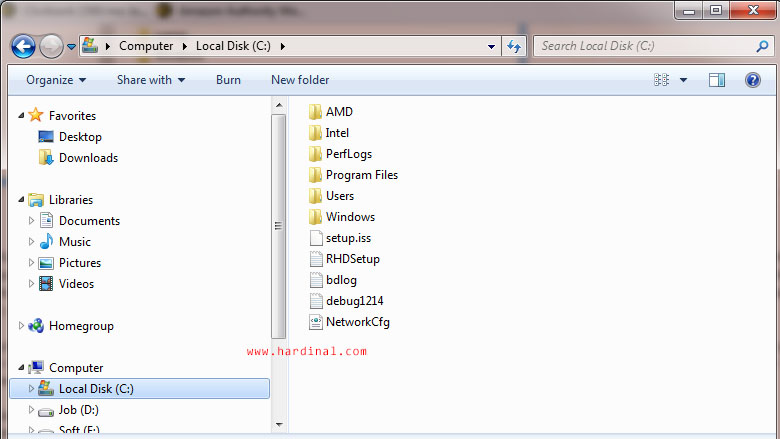Image resolution: width=780 pixels, height=439 pixels.
Task: Click the navigation pane scrollbar thumb
Action: click(279, 226)
